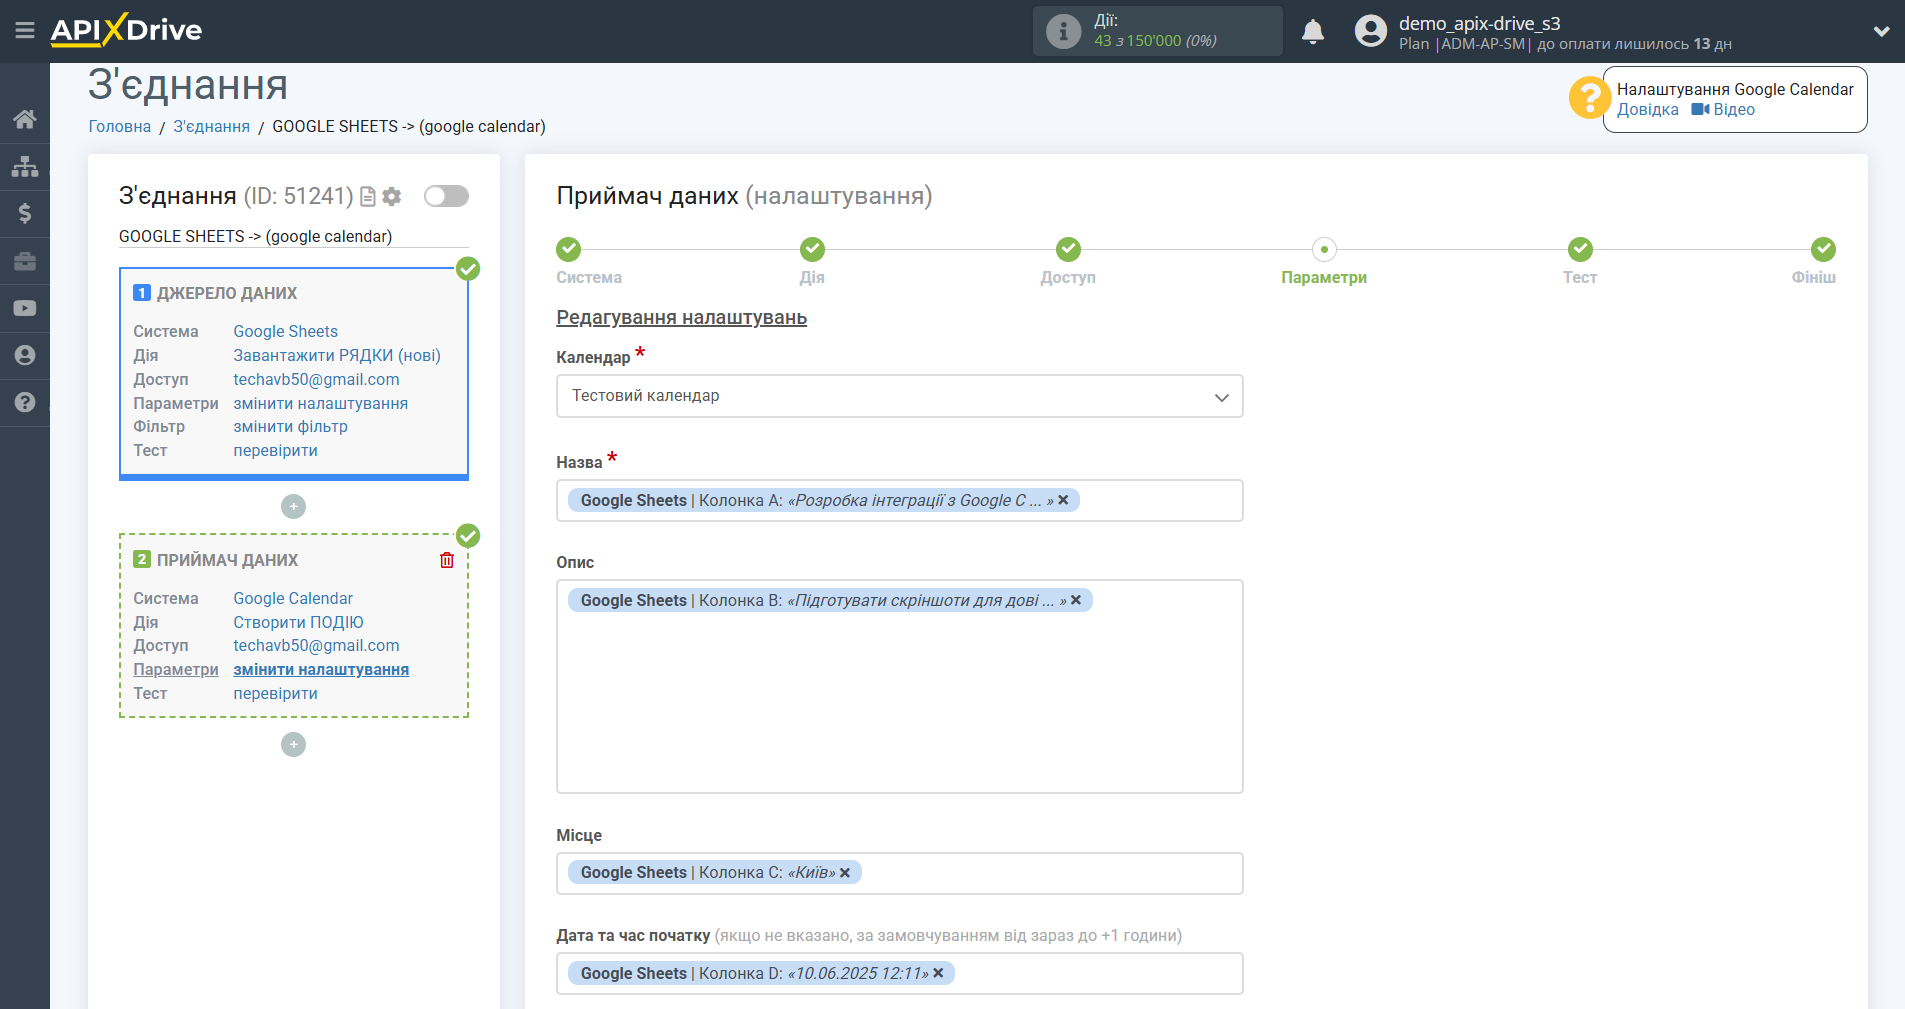Screen dimensions: 1905x1009
Task: Open the notifications bell
Action: (x=1313, y=31)
